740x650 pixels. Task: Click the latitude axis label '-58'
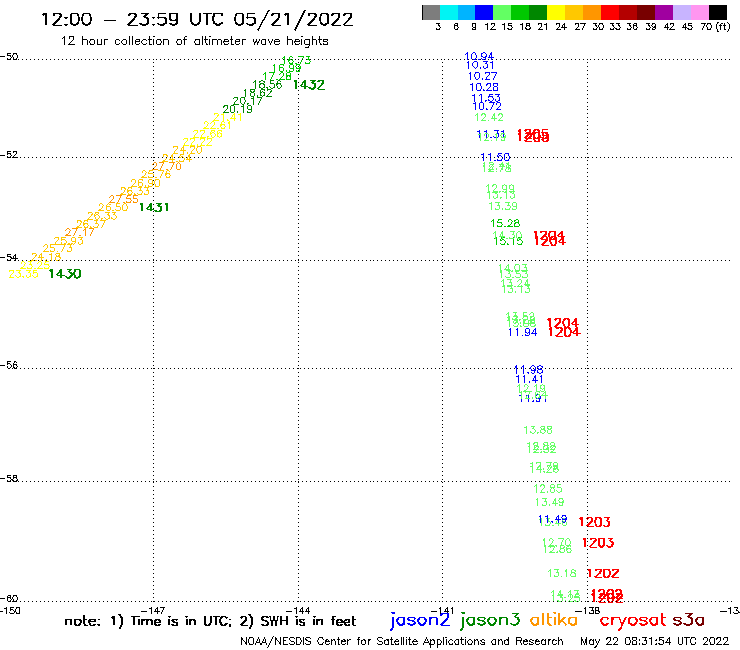pyautogui.click(x=9, y=478)
